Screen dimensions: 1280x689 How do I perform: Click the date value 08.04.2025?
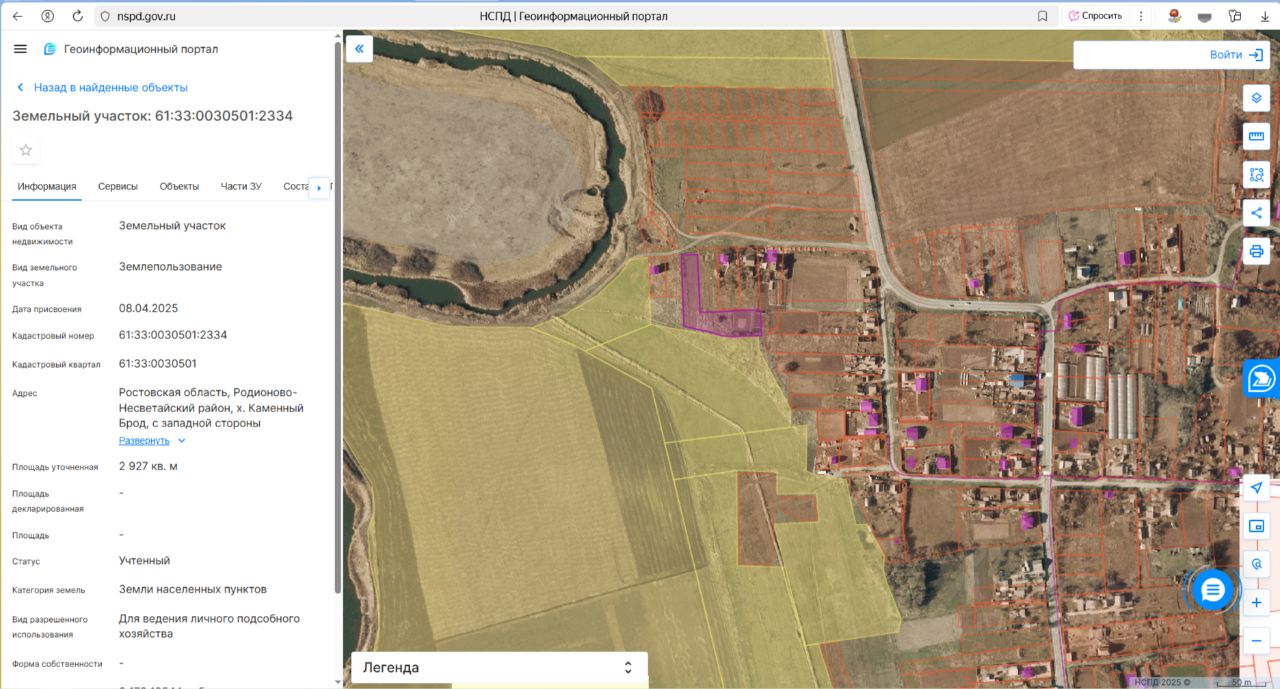pyautogui.click(x=148, y=308)
